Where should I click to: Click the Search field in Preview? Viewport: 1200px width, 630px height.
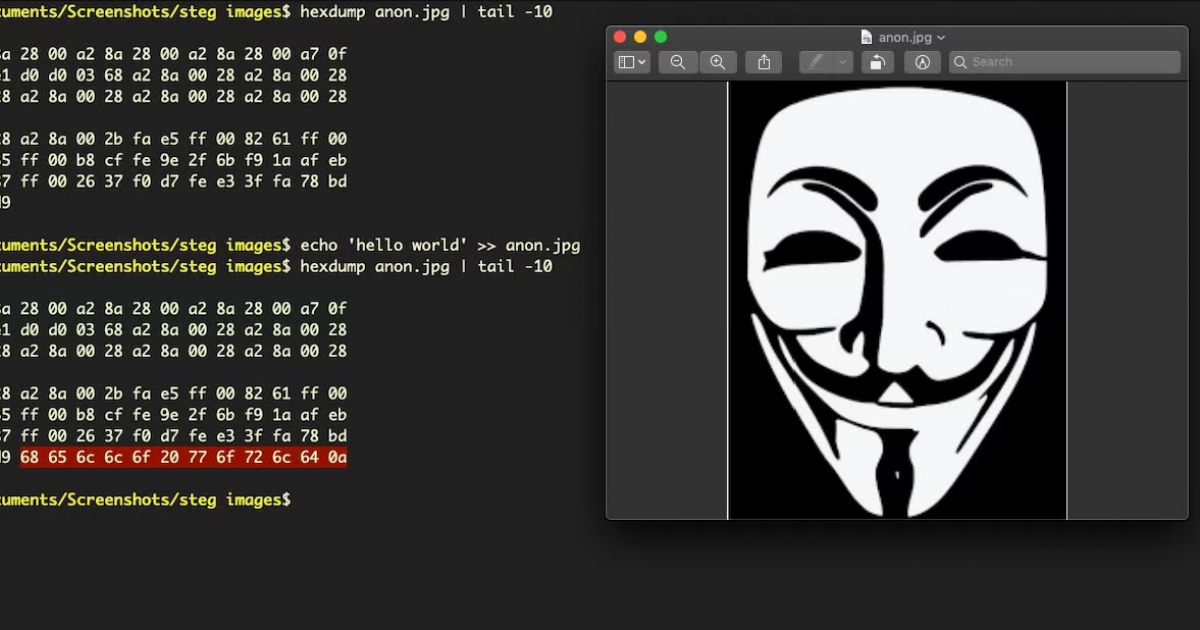coord(1065,62)
